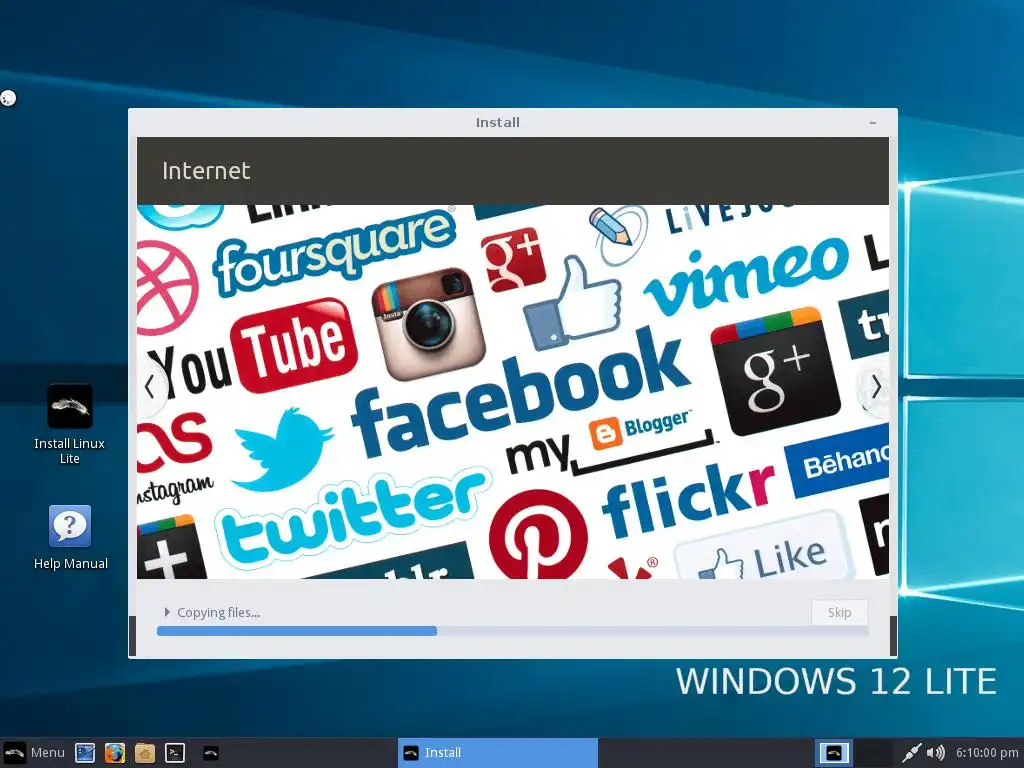Launch Firefox from the taskbar
Viewport: 1024px width, 768px height.
(114, 753)
